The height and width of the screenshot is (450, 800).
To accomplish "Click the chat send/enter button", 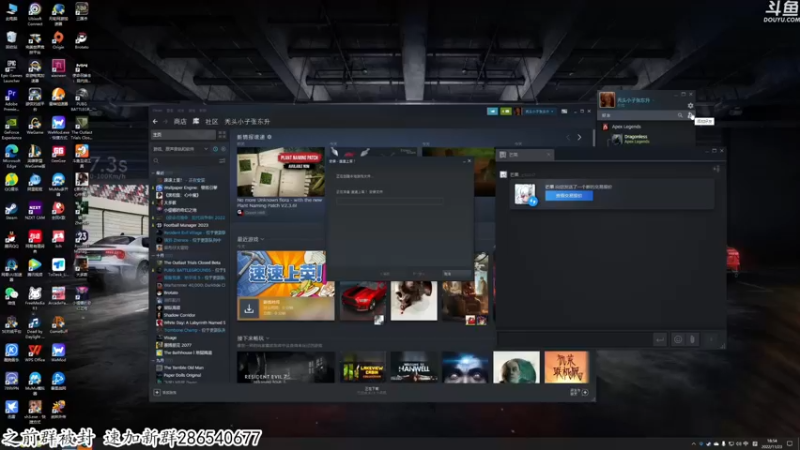I will point(660,339).
